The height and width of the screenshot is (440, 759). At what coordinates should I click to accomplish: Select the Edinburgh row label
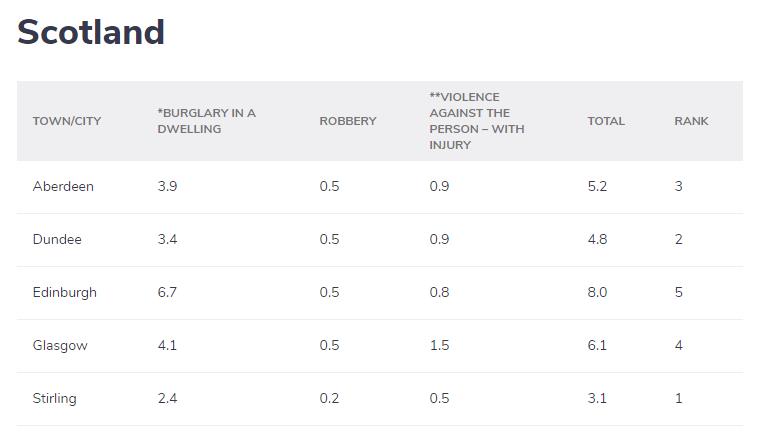click(x=65, y=293)
